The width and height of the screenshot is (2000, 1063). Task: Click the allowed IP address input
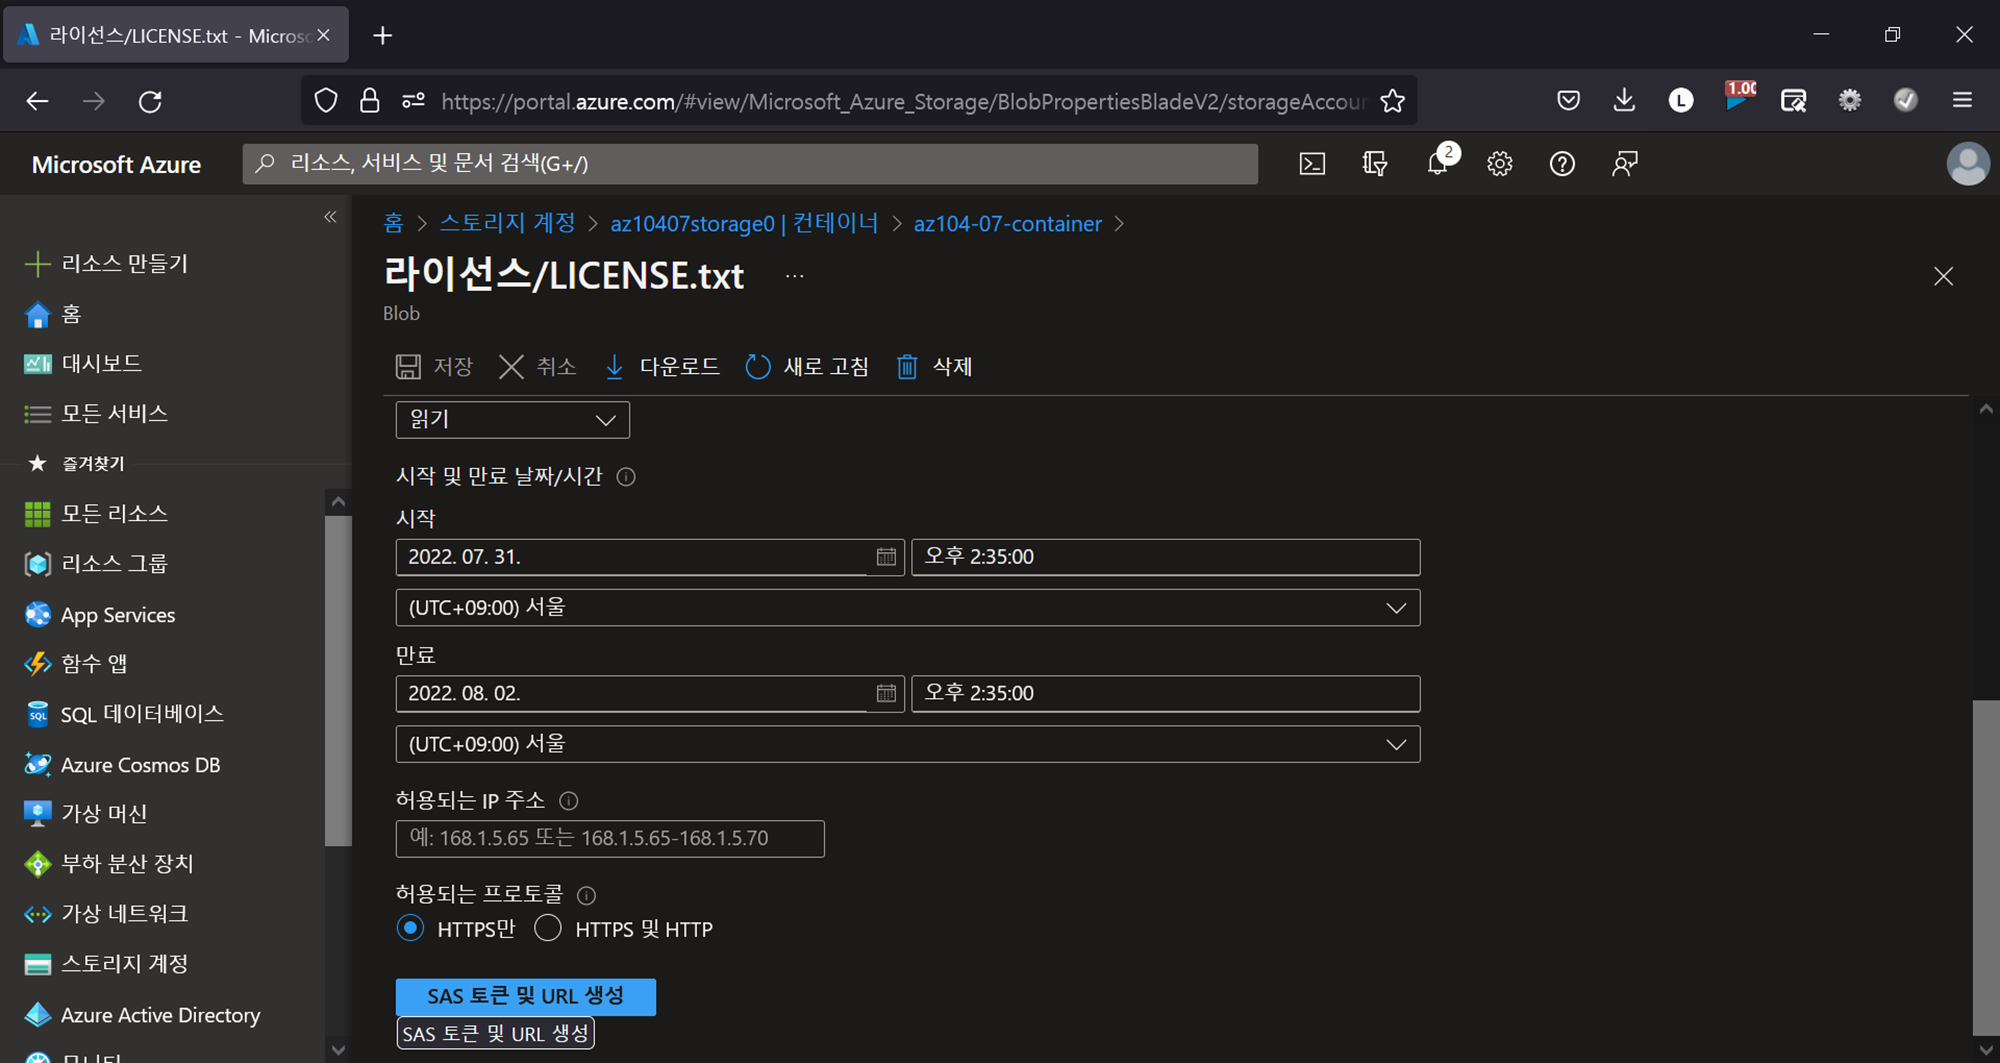tap(610, 838)
